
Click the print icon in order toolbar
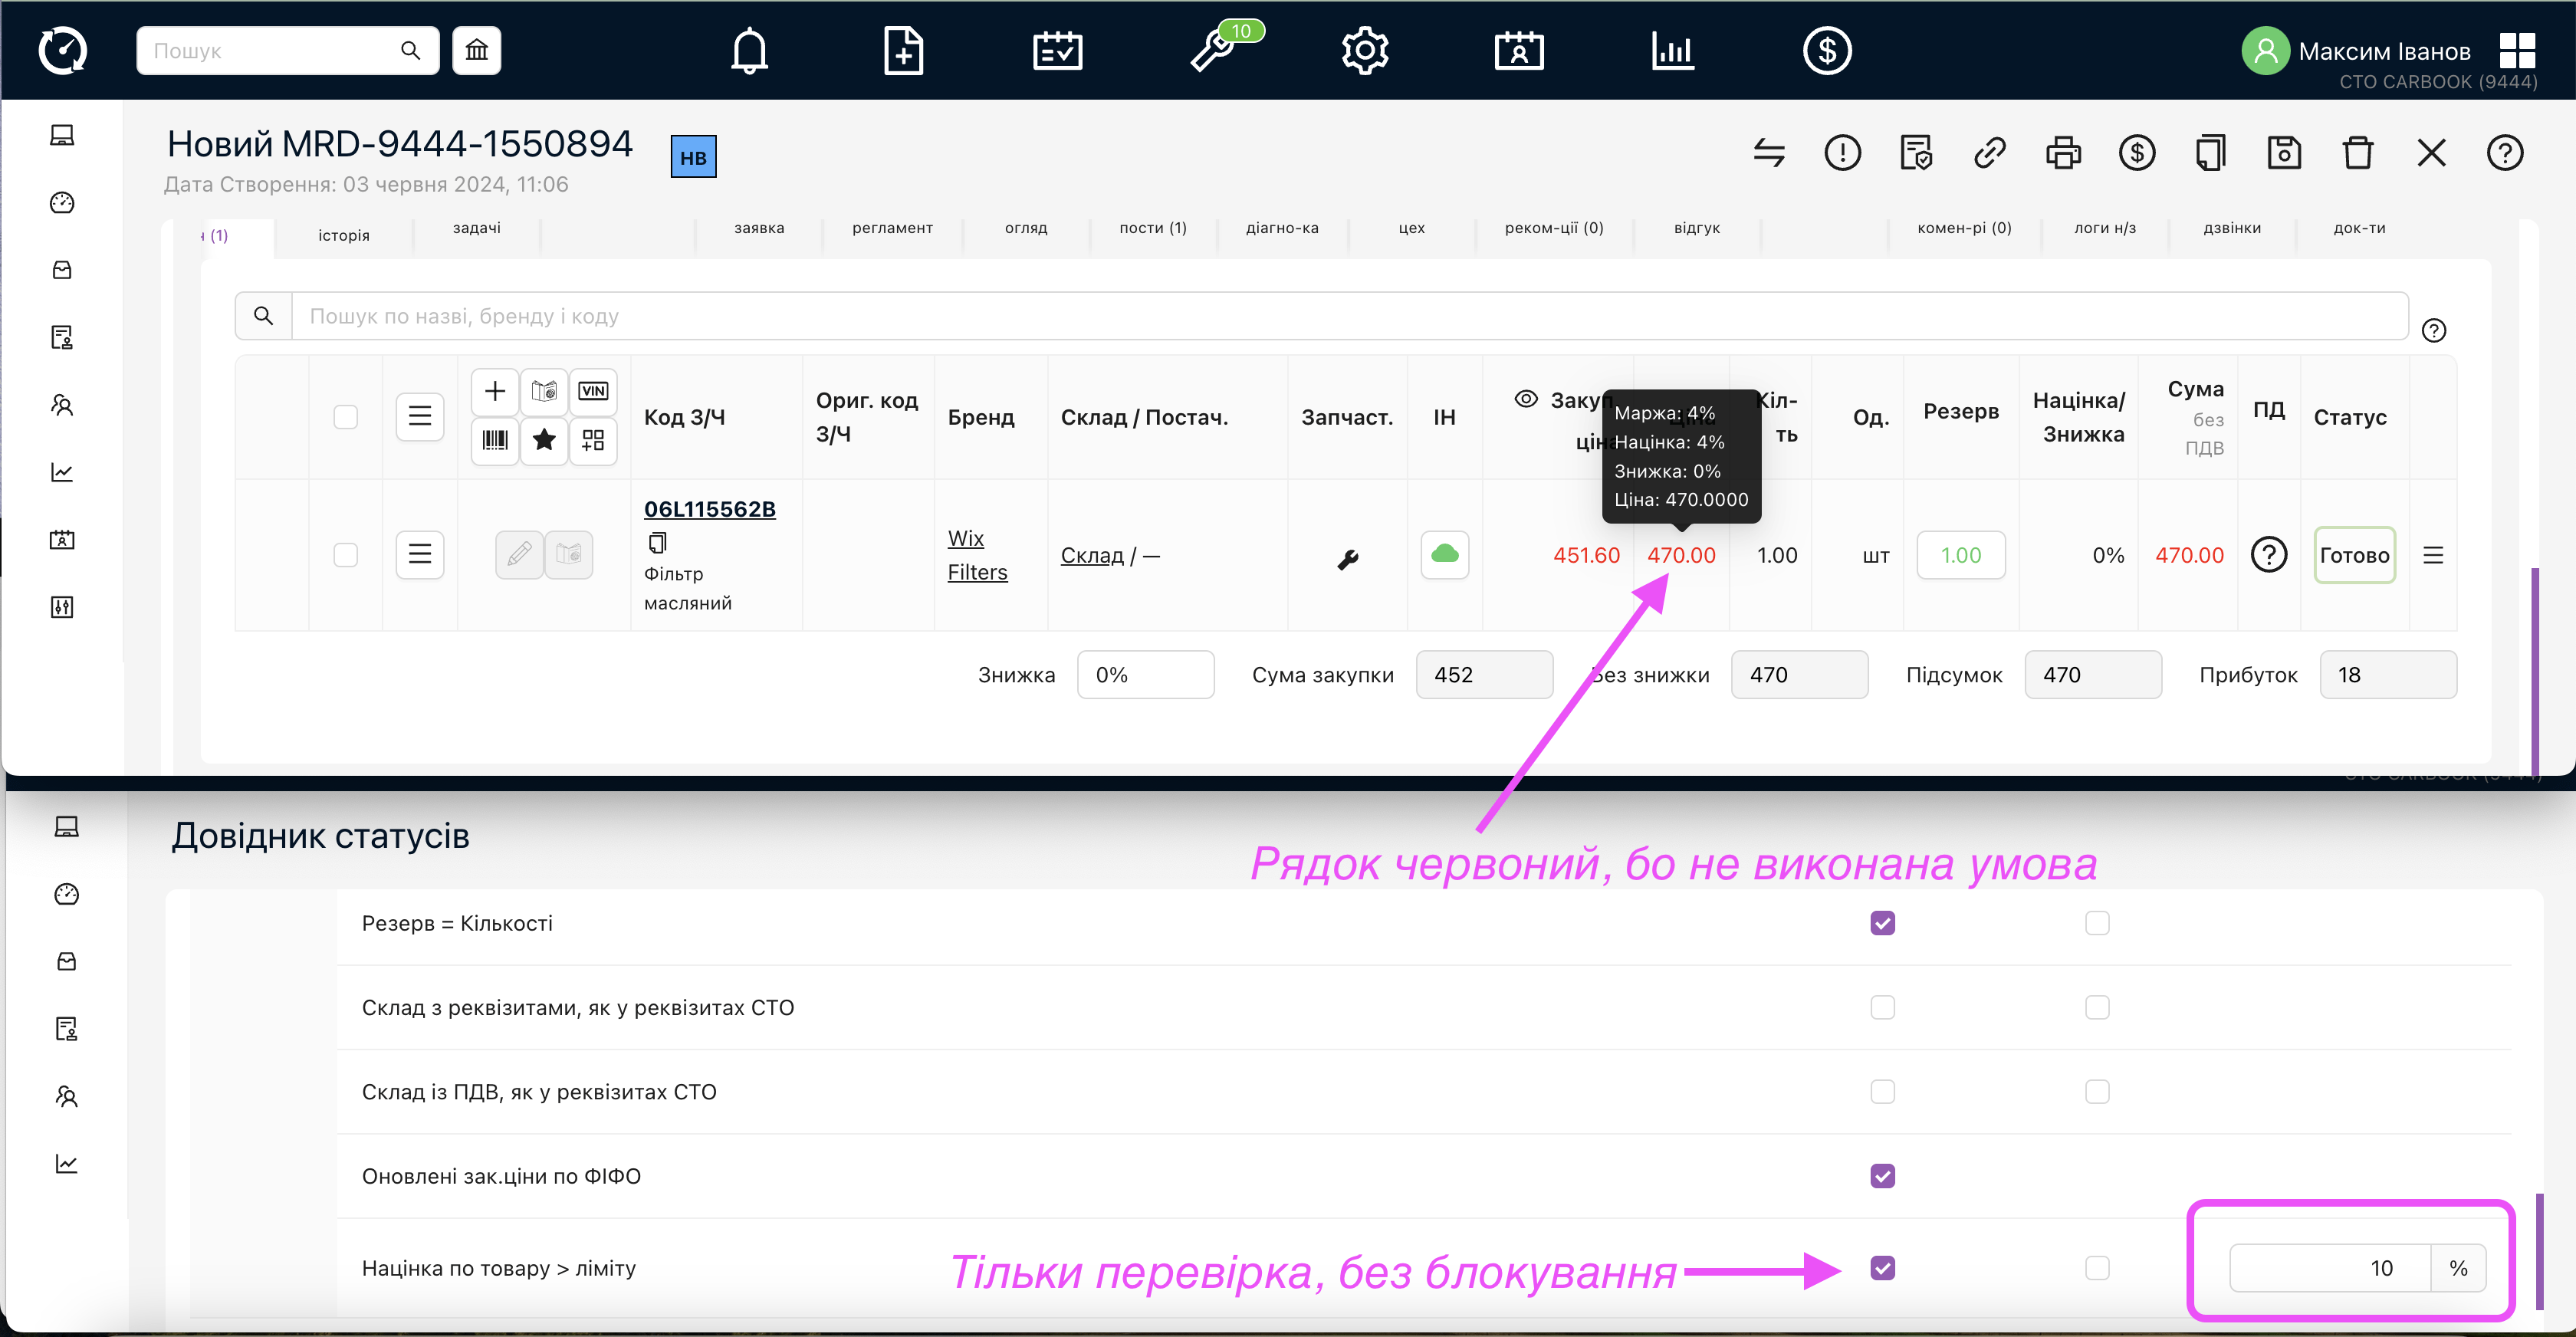2063,153
